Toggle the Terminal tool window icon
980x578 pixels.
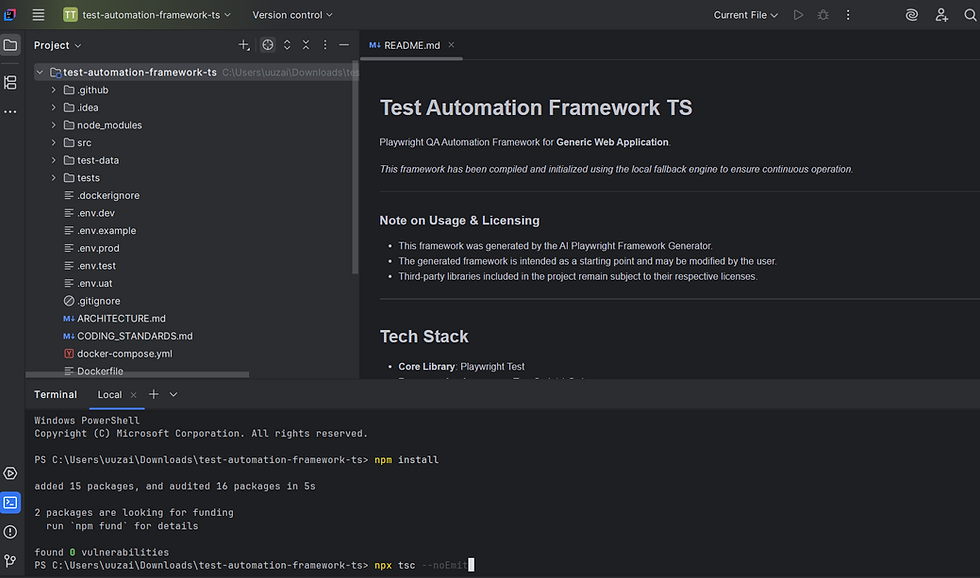(11, 502)
